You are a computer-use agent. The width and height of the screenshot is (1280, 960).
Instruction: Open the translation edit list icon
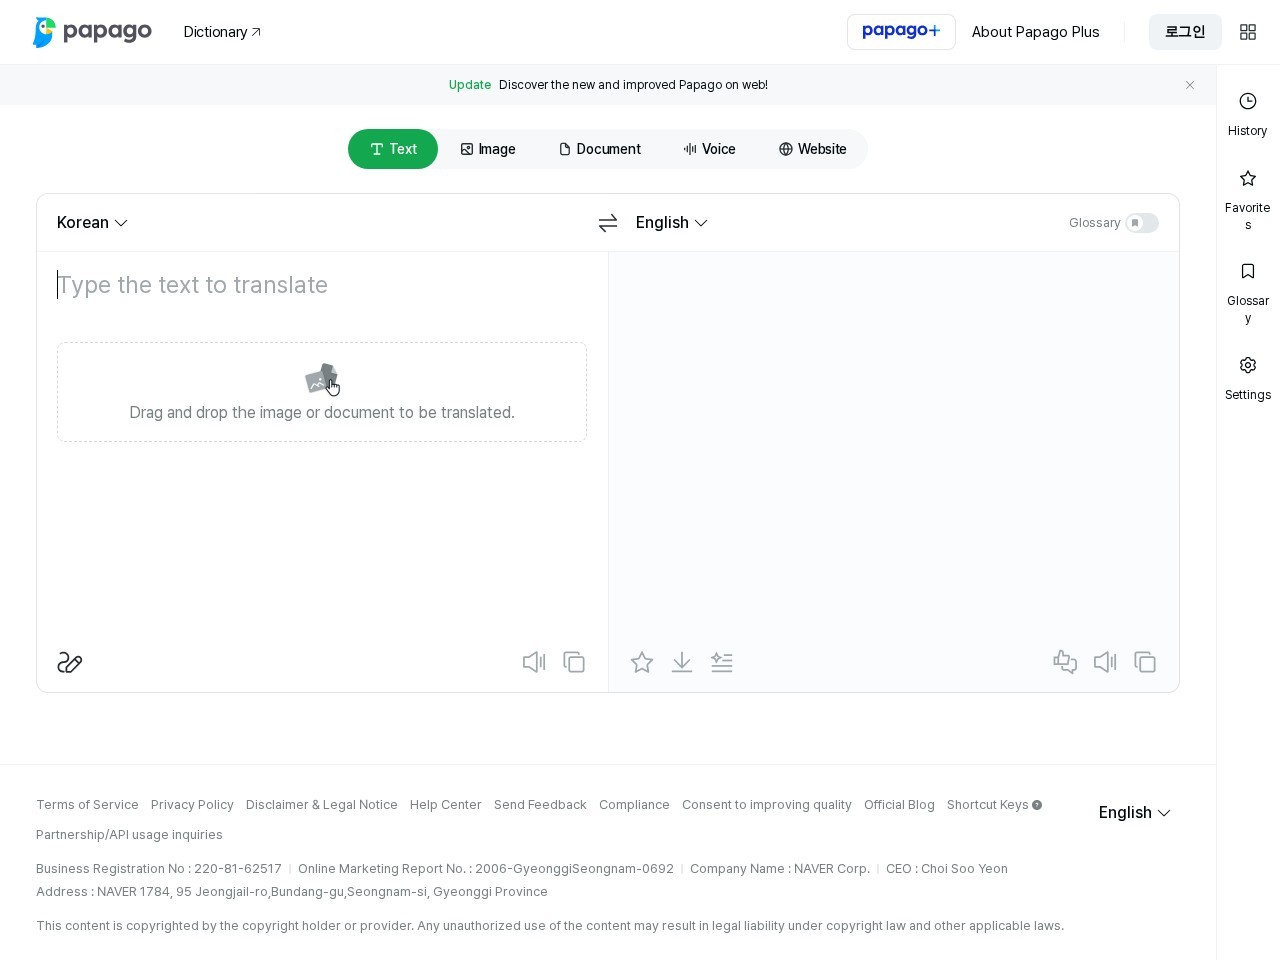click(722, 662)
